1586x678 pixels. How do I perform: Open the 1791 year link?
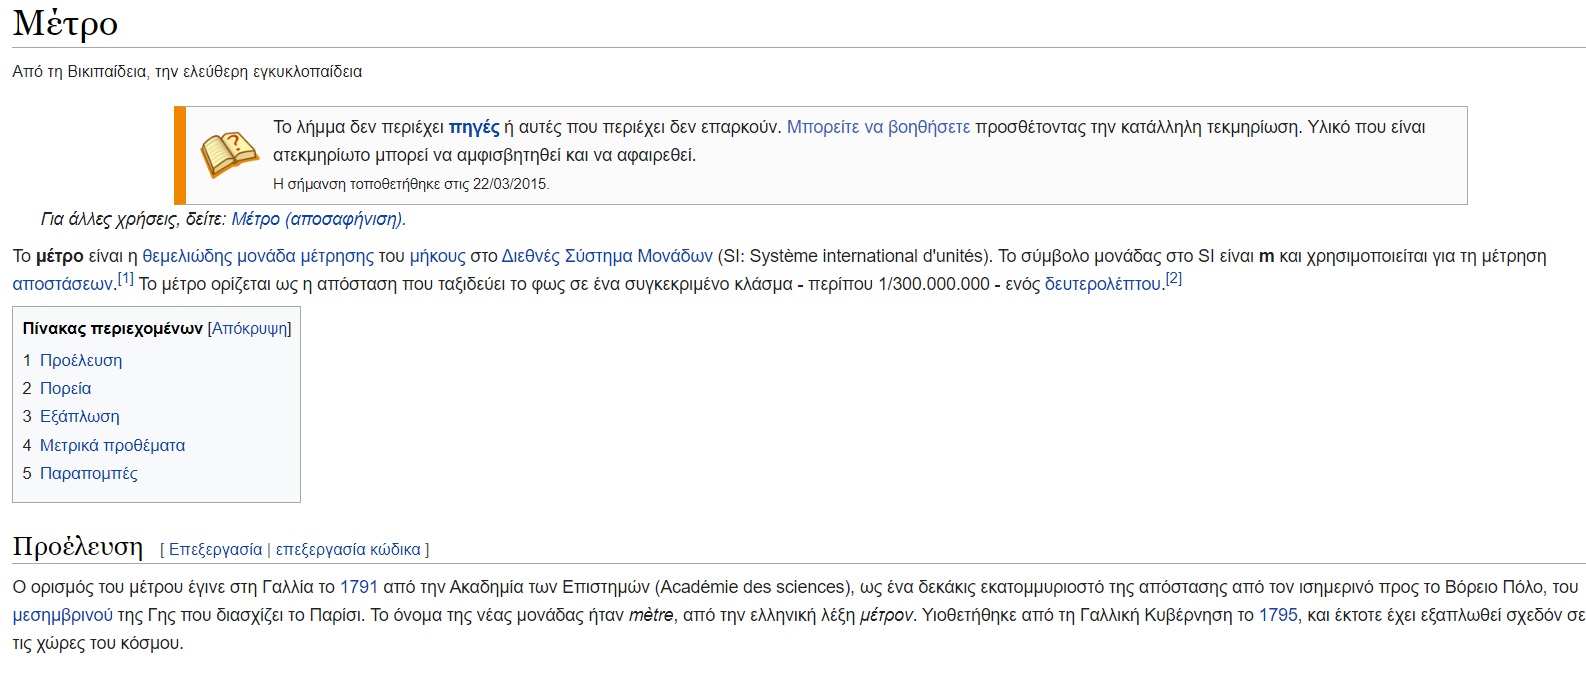[x=359, y=587]
